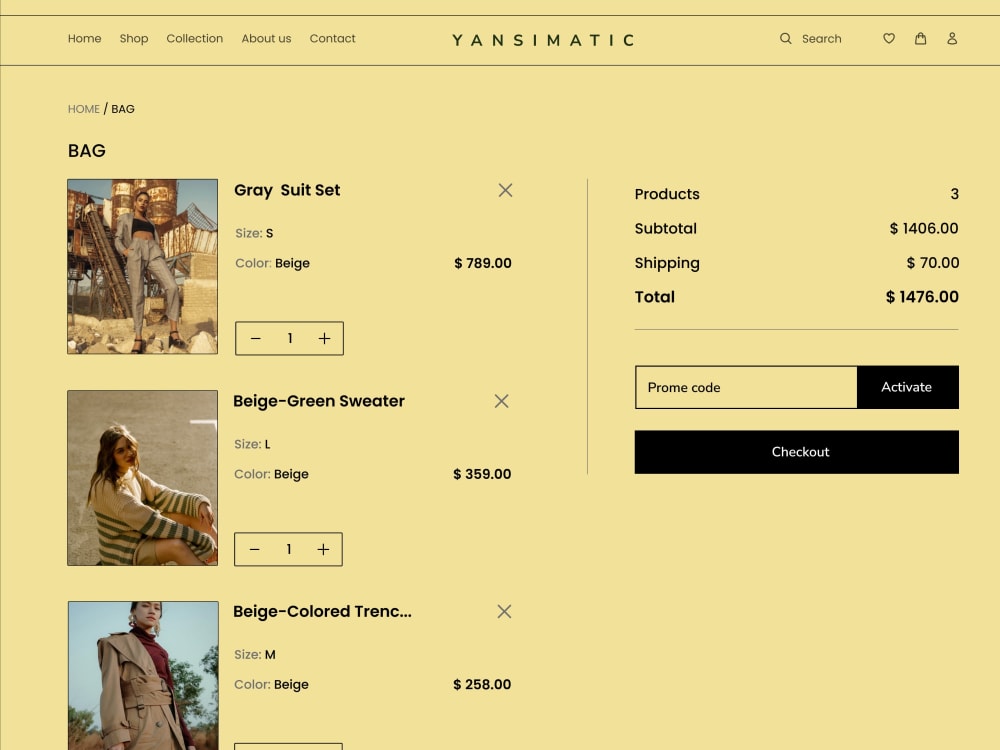Open the Collection menu item
This screenshot has width=1000, height=750.
(x=195, y=38)
